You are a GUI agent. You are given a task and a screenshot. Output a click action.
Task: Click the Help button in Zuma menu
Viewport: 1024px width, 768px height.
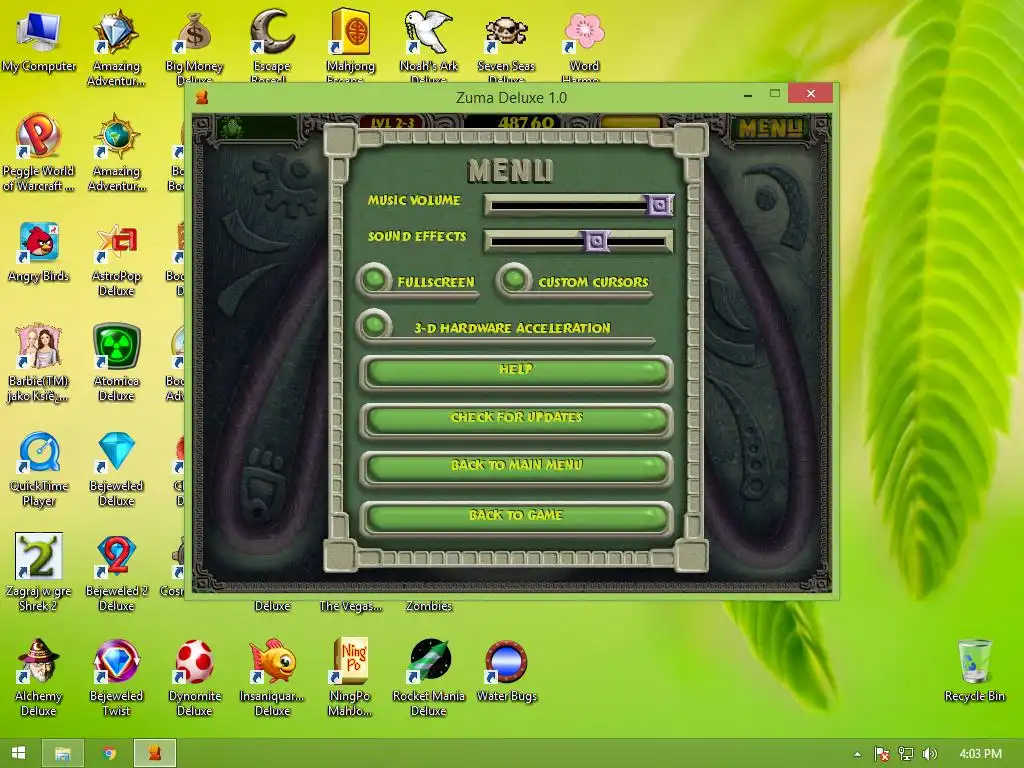tap(516, 372)
